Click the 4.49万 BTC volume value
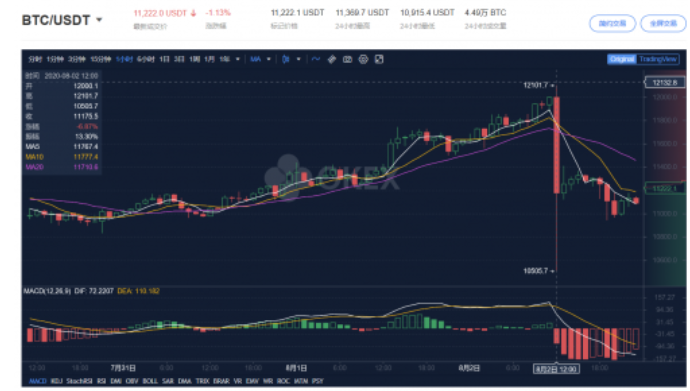Screen dimensions: 690x391 coord(485,13)
